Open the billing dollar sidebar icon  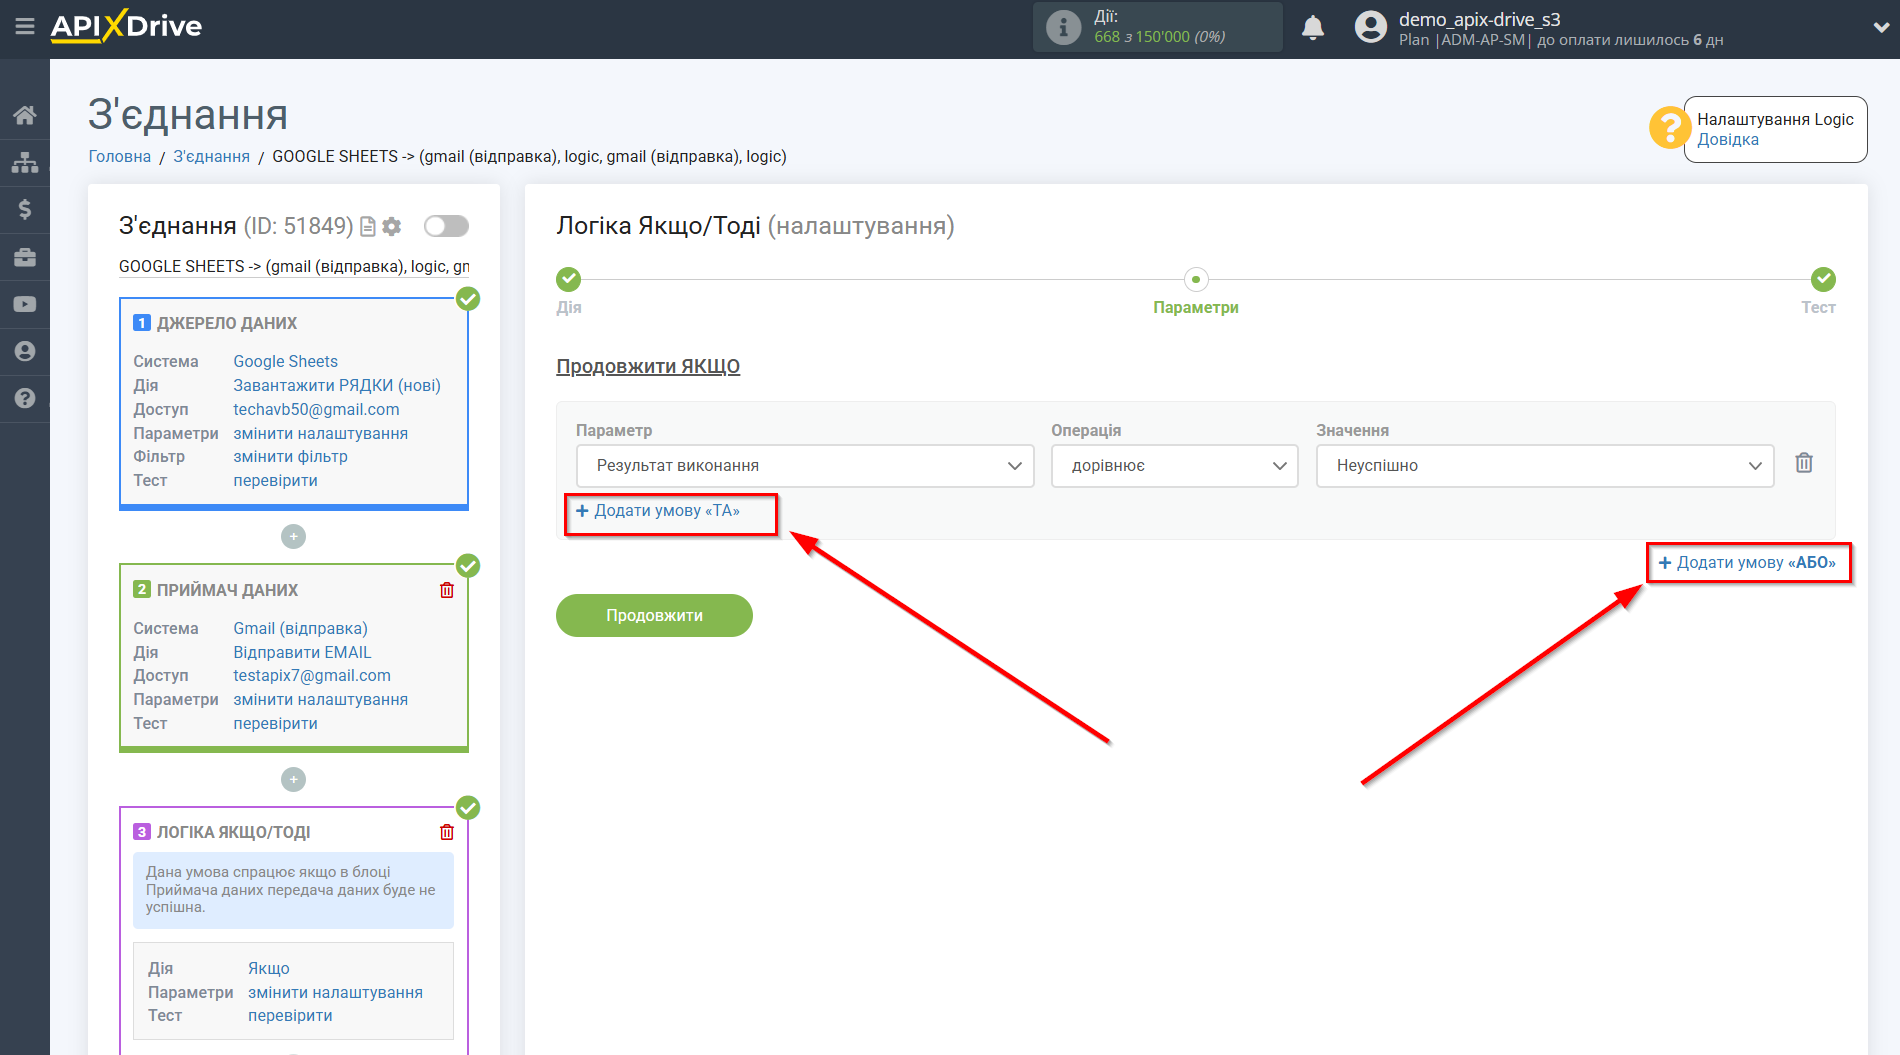pyautogui.click(x=25, y=209)
